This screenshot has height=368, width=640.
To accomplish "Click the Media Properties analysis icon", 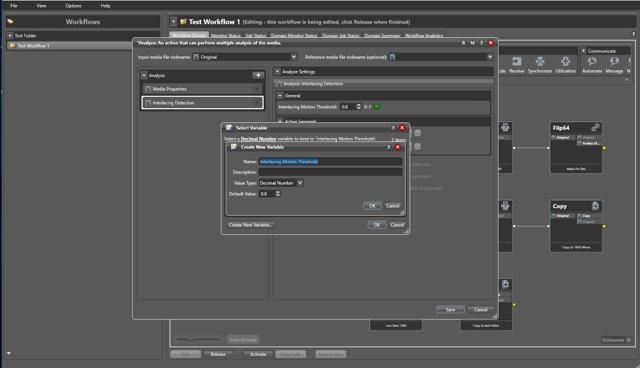I will pyautogui.click(x=148, y=89).
